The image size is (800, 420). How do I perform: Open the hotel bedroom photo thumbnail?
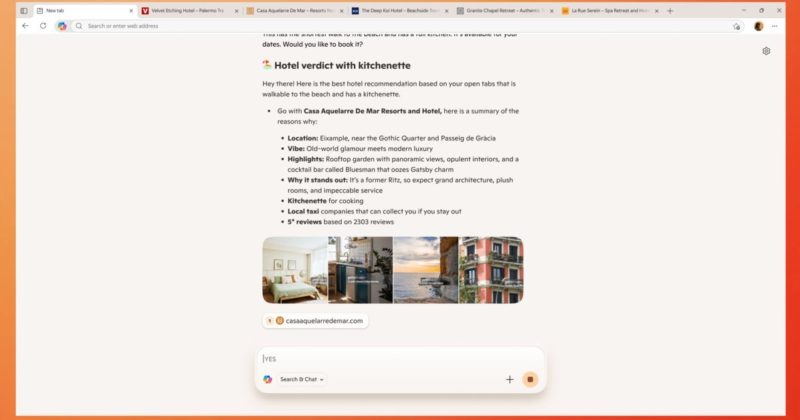294,269
